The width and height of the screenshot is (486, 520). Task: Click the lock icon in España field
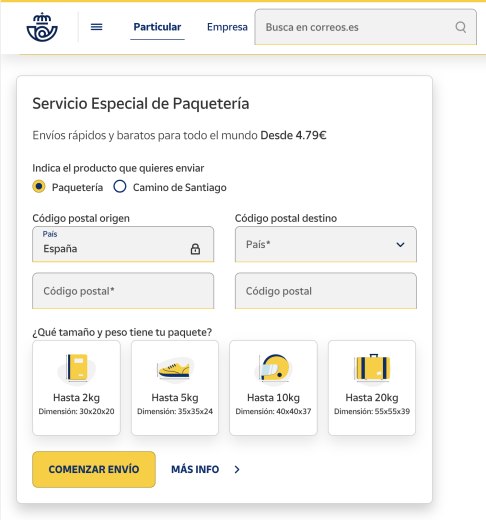pyautogui.click(x=195, y=249)
